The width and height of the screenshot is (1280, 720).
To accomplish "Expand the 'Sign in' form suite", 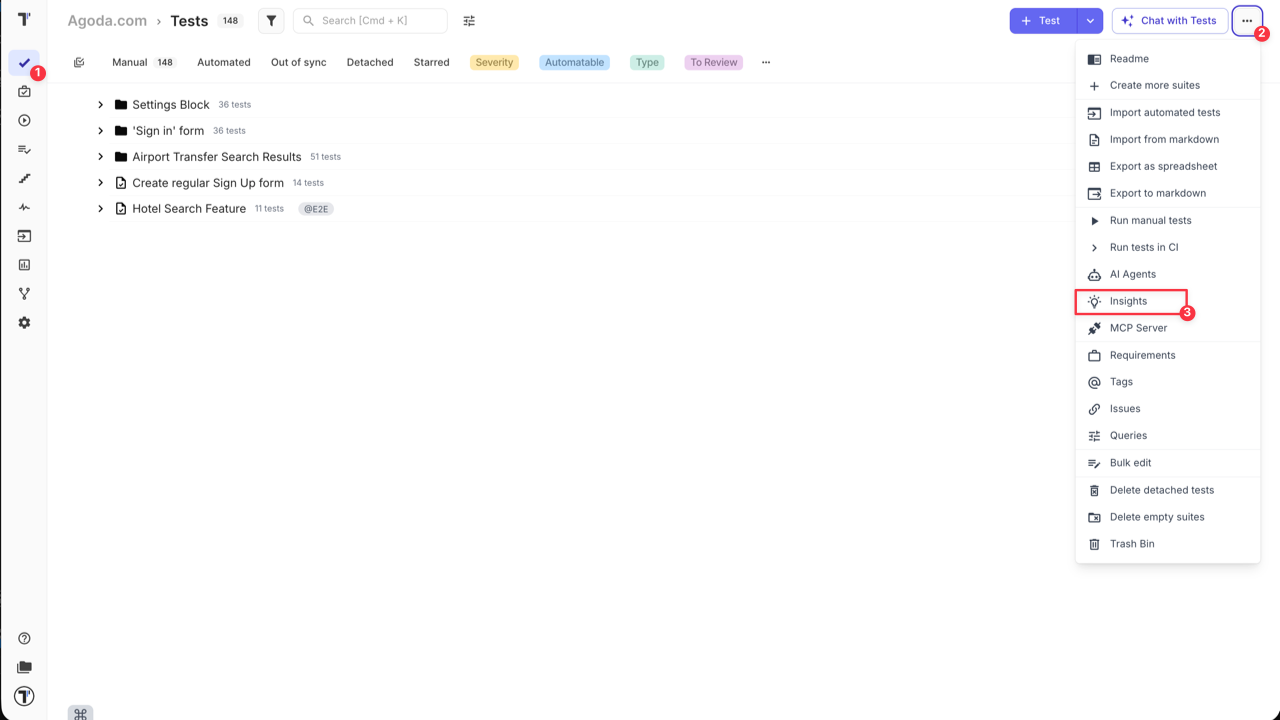I will (x=100, y=130).
